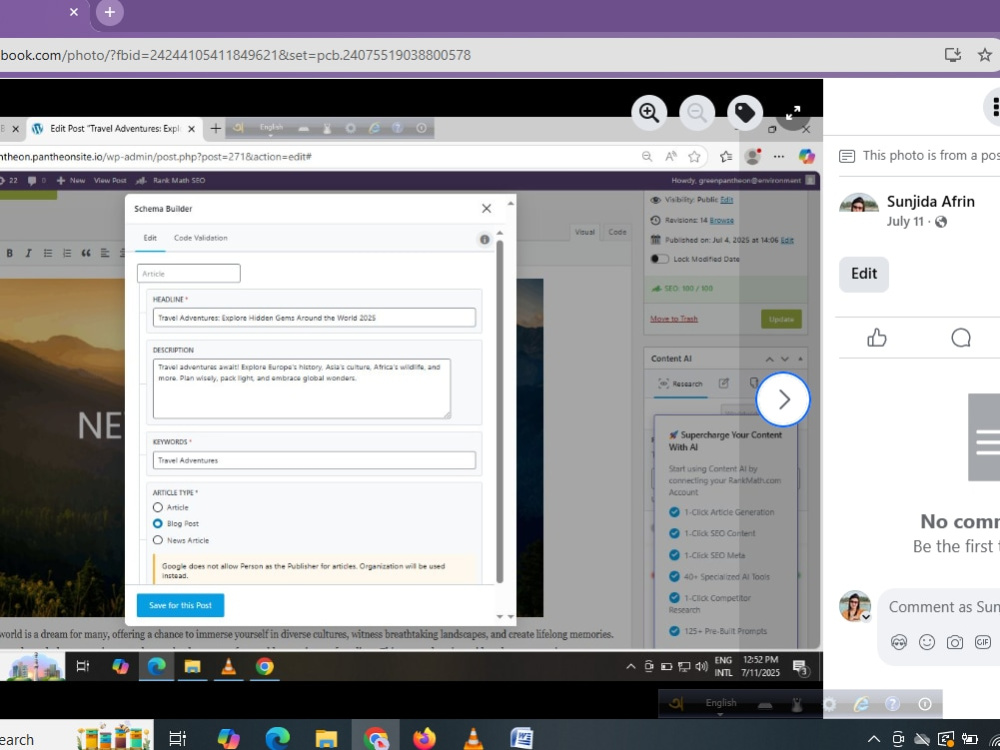1000x750 pixels.
Task: Click the info icon in Schema Builder
Action: [484, 239]
